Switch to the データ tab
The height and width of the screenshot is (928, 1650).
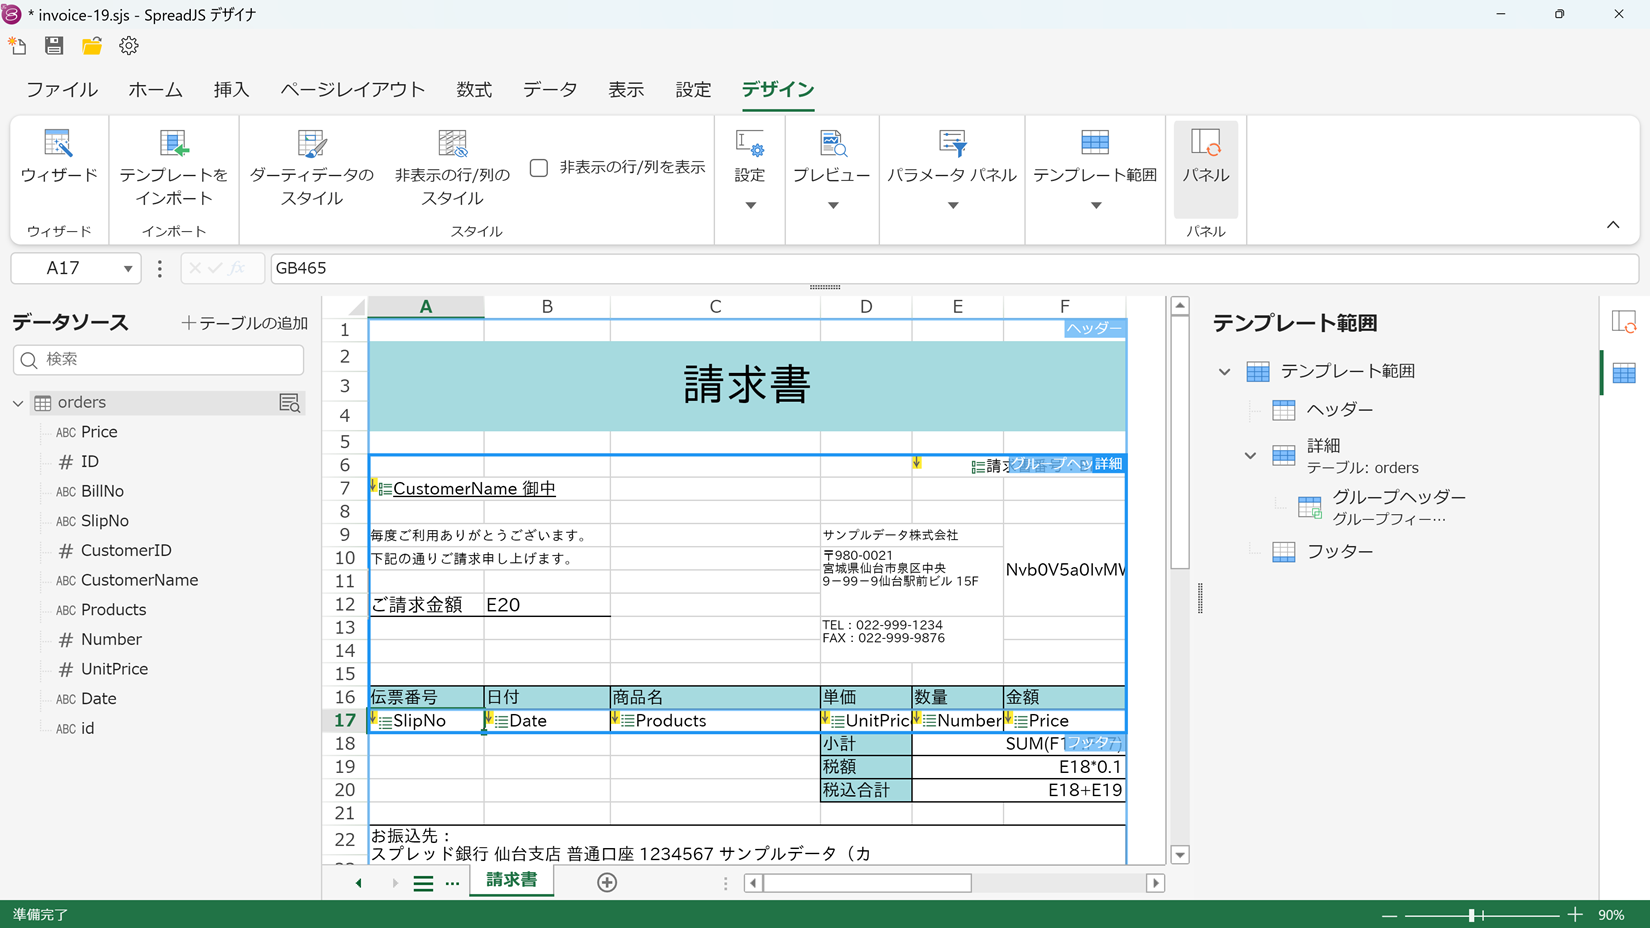550,90
